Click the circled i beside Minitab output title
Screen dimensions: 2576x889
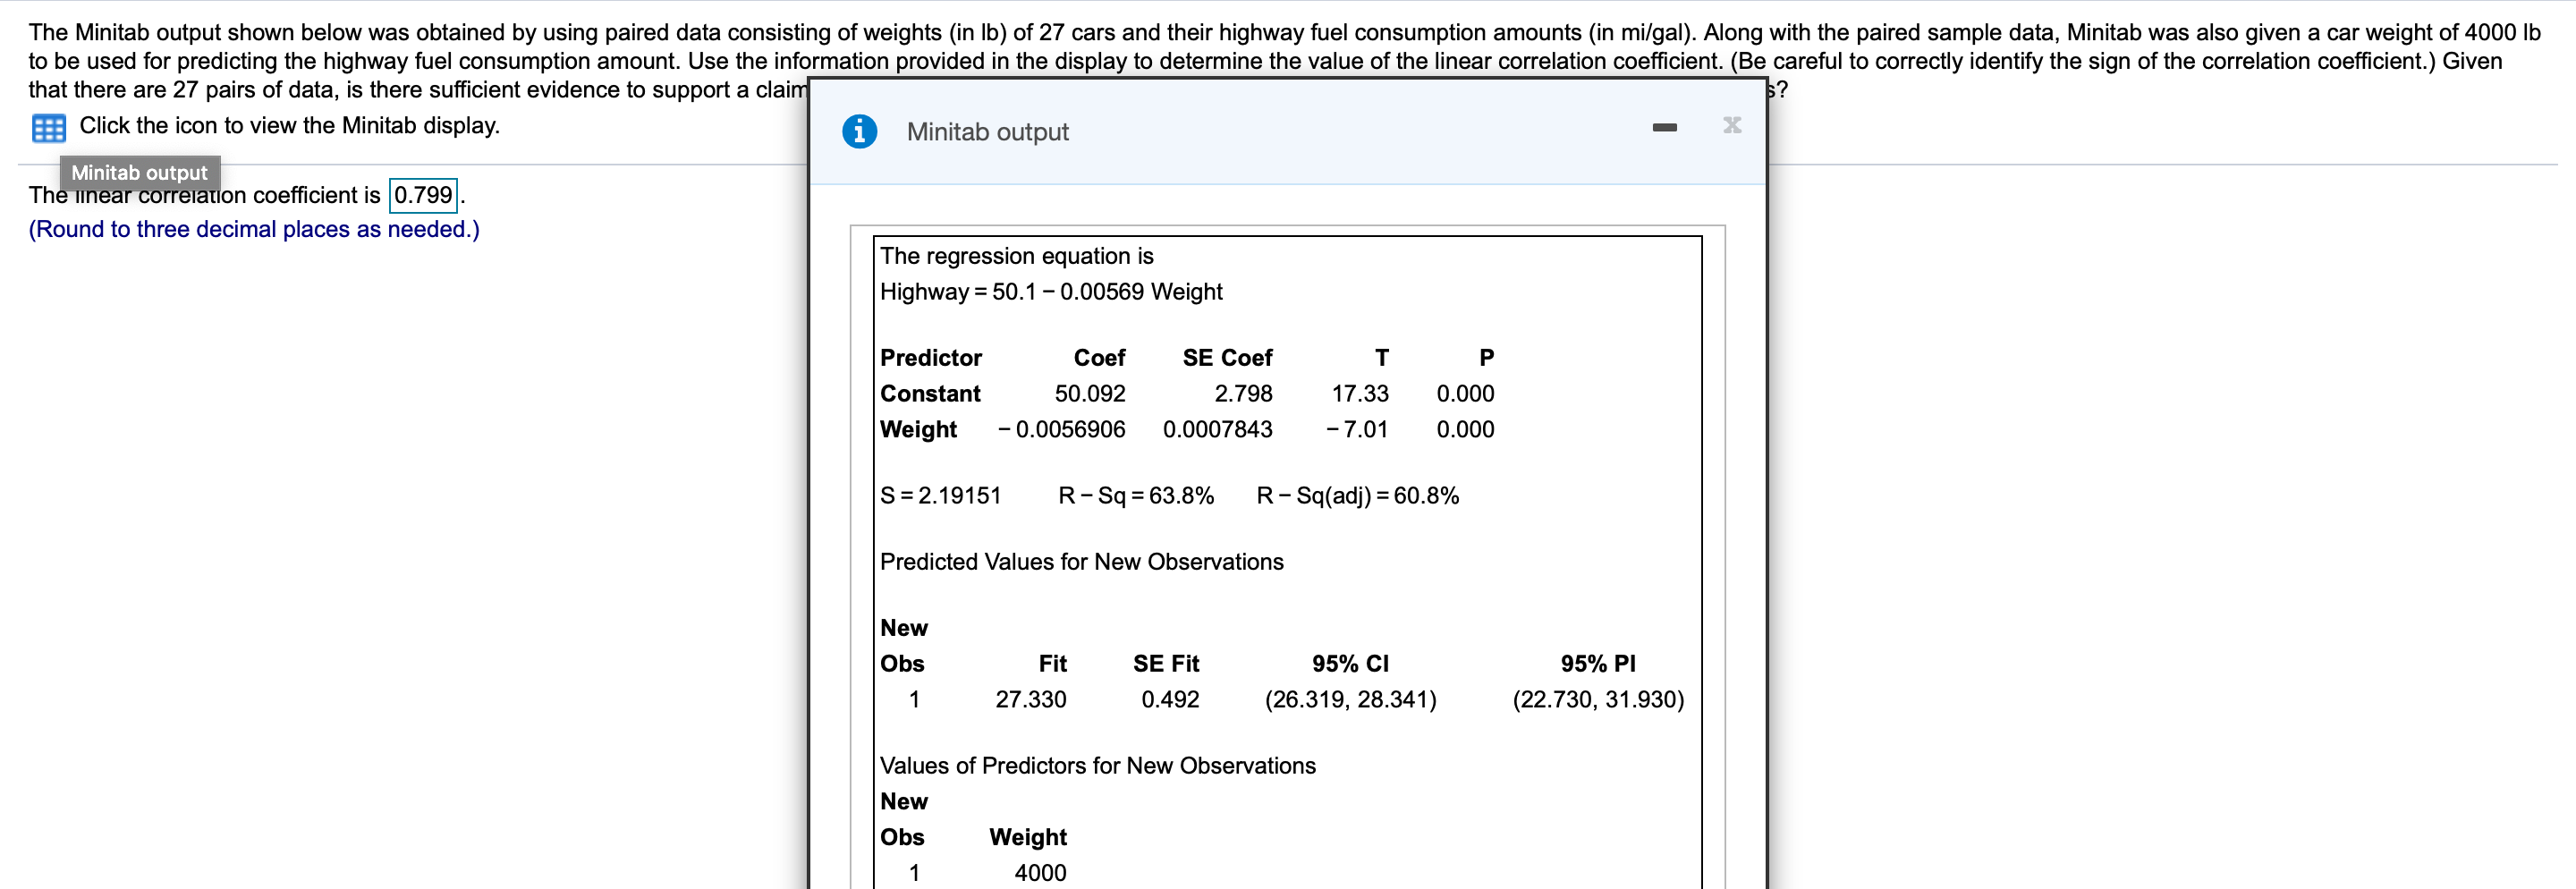click(860, 129)
